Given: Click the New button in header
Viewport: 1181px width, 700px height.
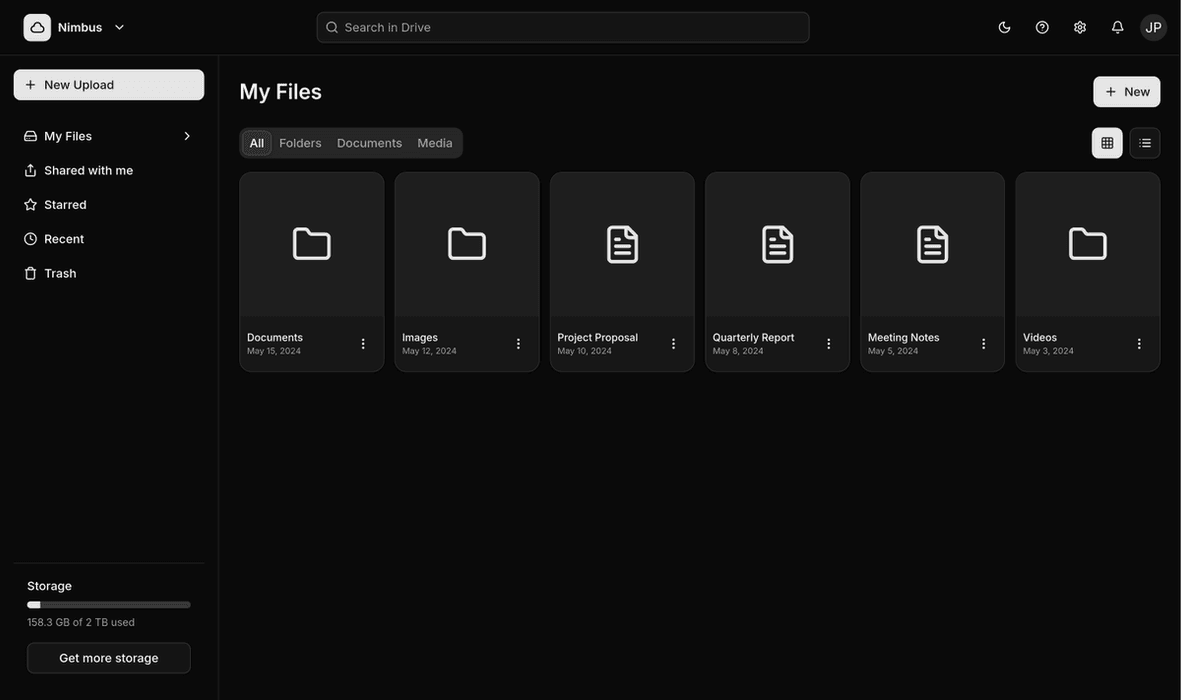Looking at the screenshot, I should (1126, 91).
